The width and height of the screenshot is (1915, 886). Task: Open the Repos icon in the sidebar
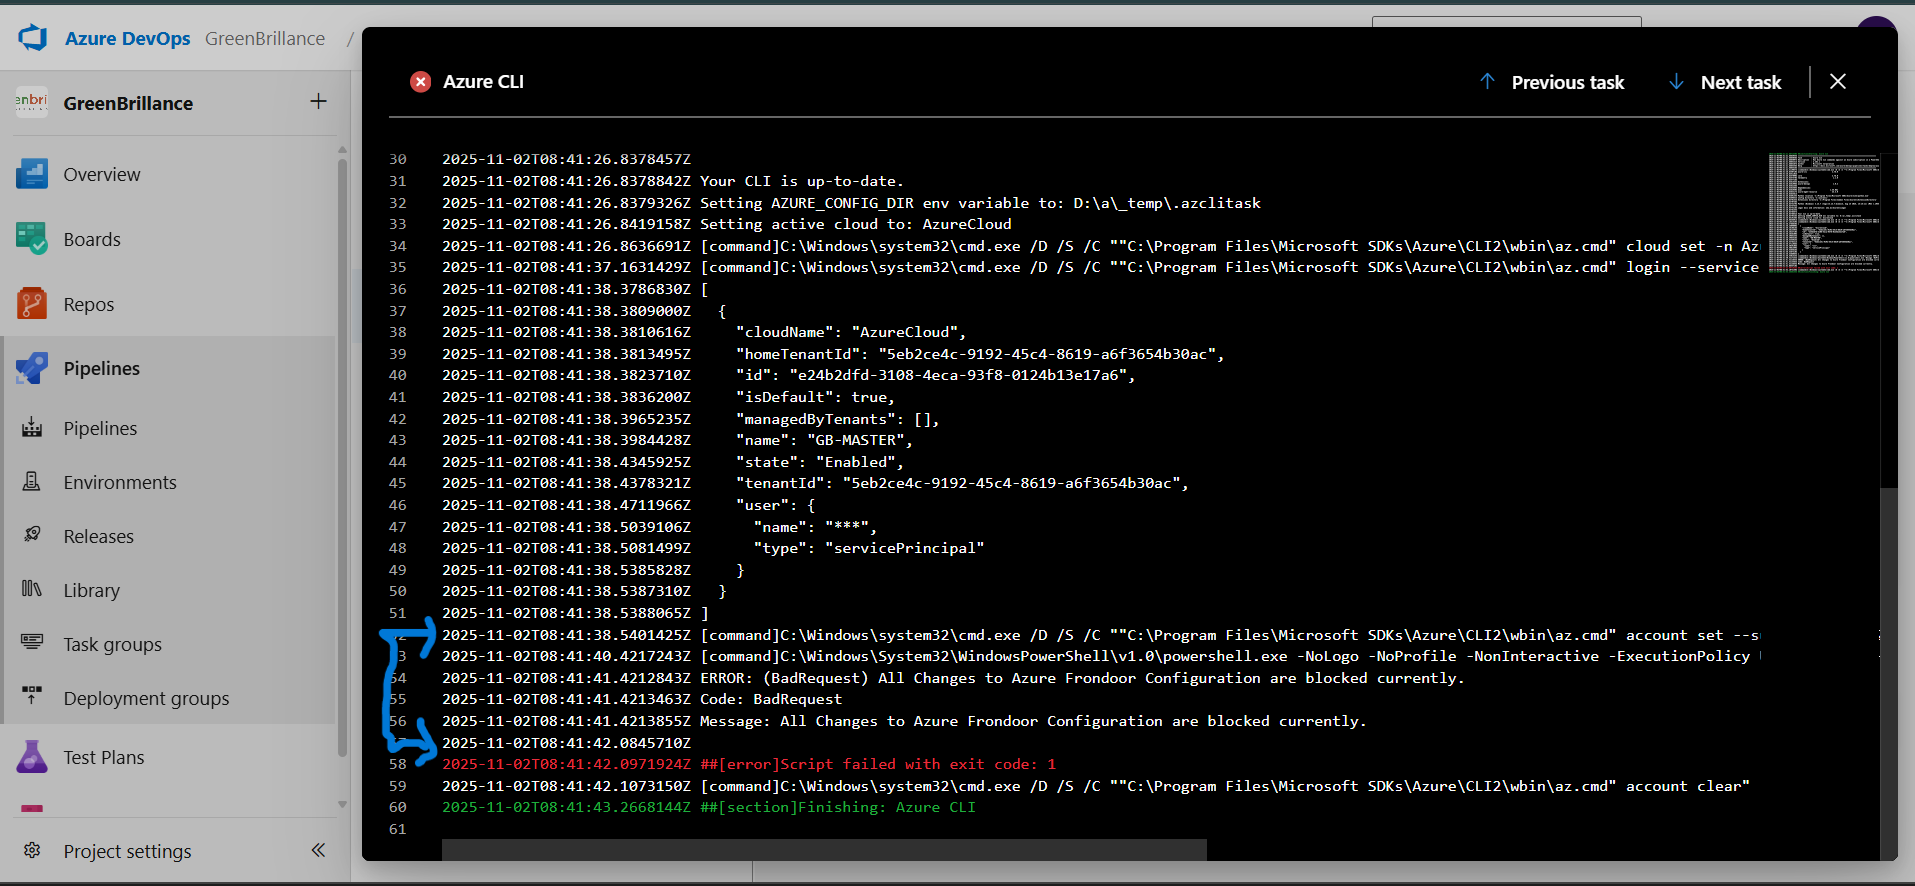[x=32, y=304]
